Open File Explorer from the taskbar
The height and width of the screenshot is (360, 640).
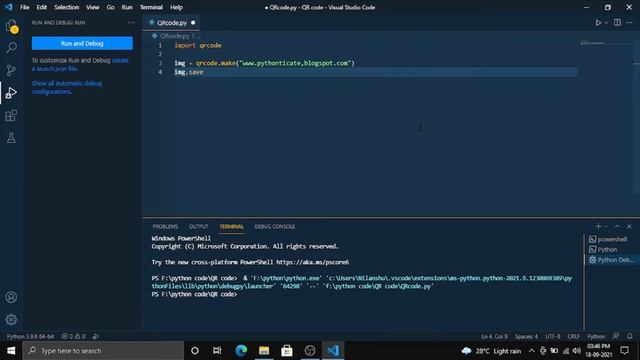[x=264, y=351]
